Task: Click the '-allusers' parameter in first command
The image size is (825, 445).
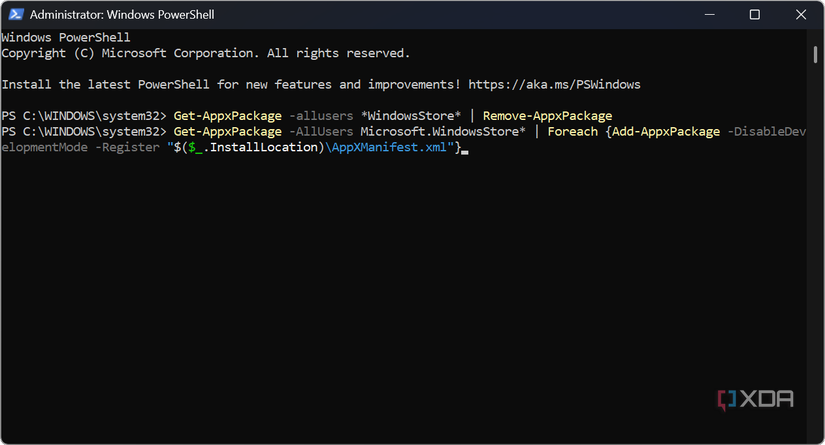Action: pos(321,116)
